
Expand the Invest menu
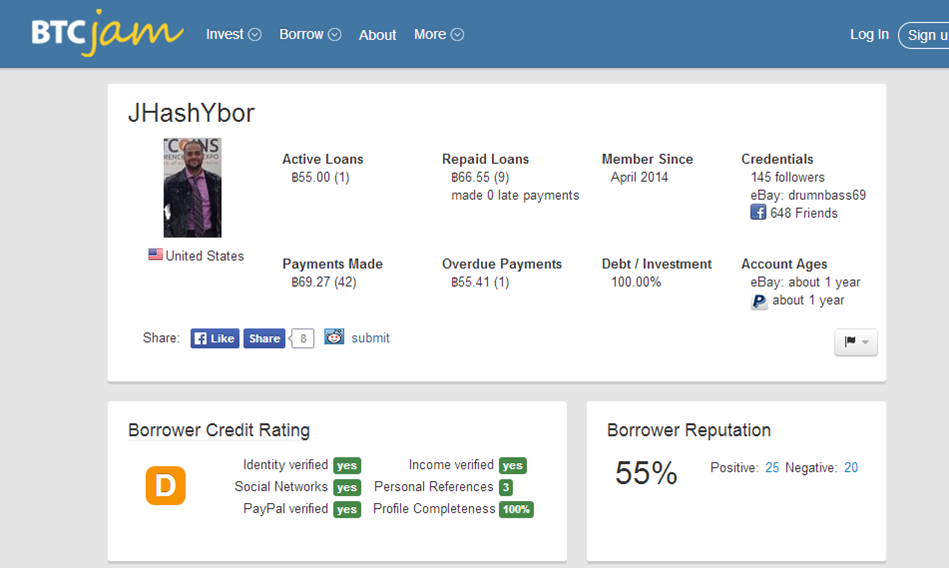(x=233, y=34)
